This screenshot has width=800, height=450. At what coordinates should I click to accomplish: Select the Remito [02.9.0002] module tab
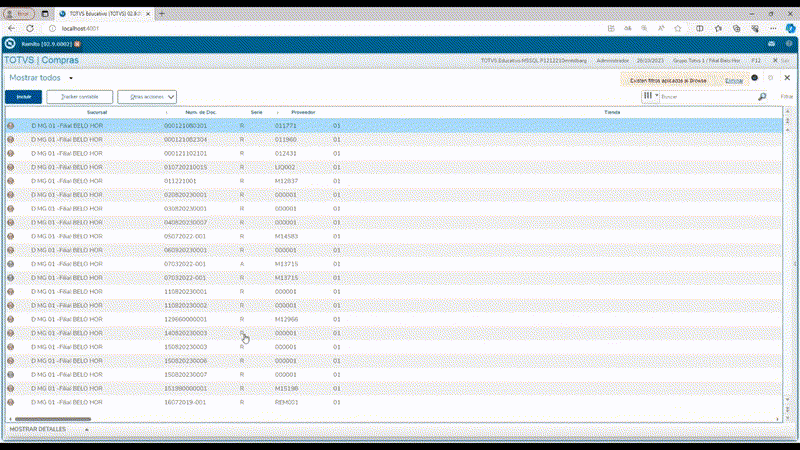(46, 44)
